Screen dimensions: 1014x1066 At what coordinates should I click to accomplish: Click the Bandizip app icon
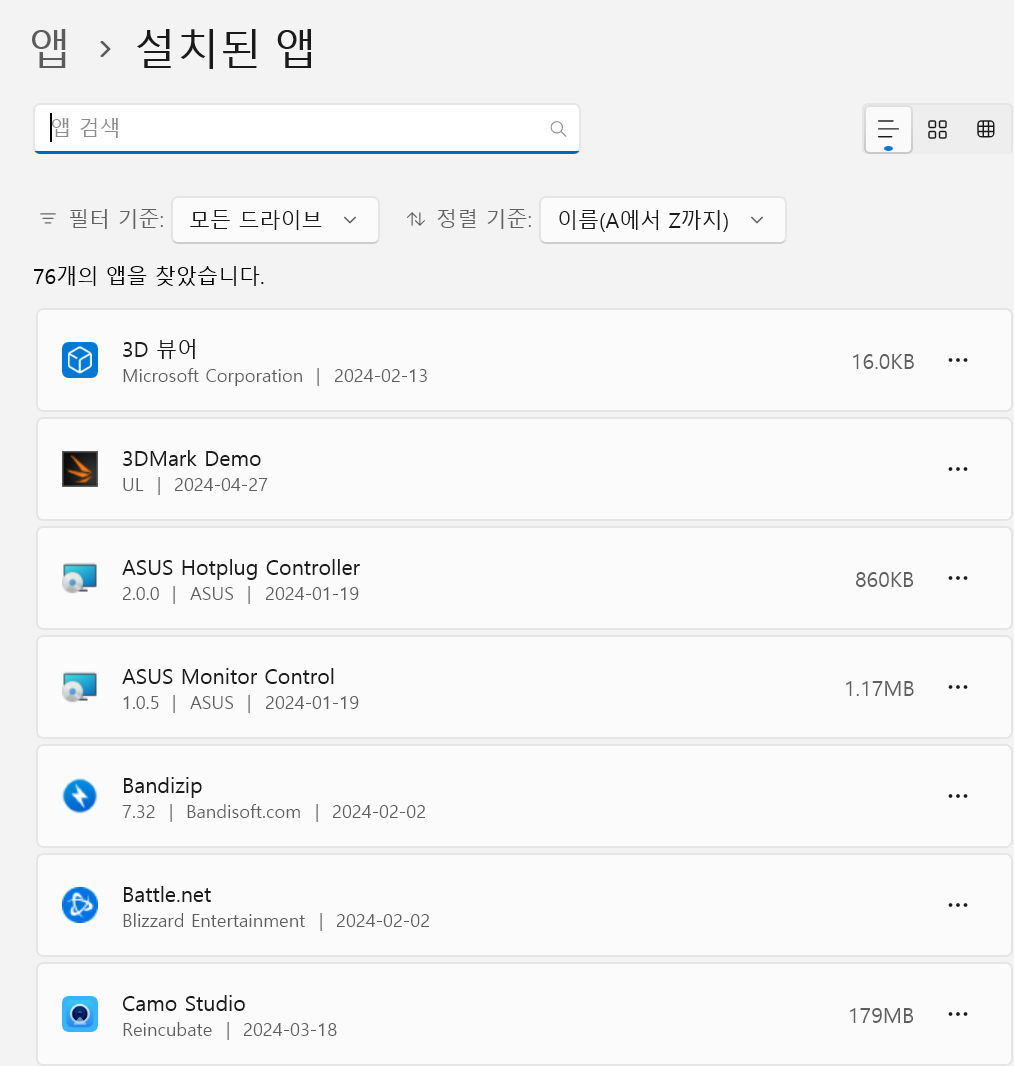coord(80,796)
